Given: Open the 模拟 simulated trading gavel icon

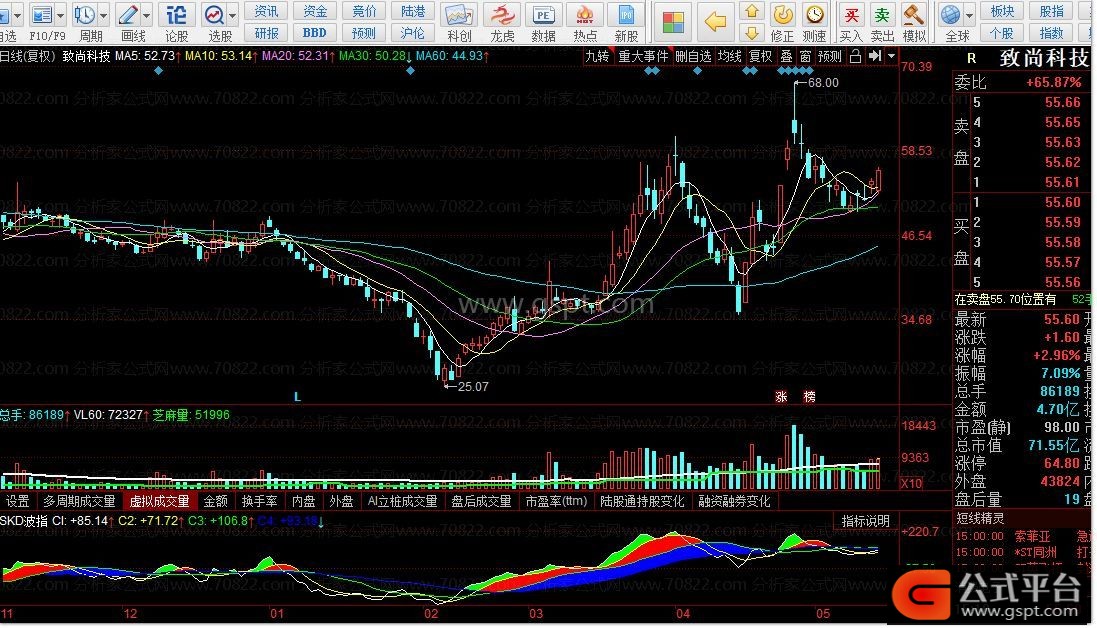Looking at the screenshot, I should point(914,14).
